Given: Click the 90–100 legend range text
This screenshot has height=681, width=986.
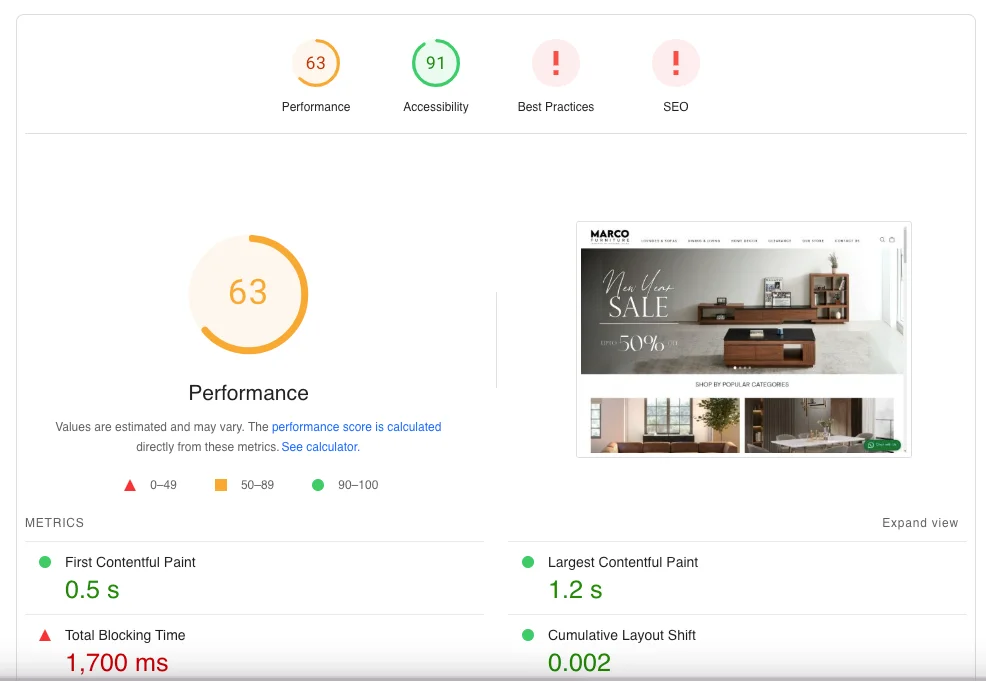Looking at the screenshot, I should tap(358, 485).
